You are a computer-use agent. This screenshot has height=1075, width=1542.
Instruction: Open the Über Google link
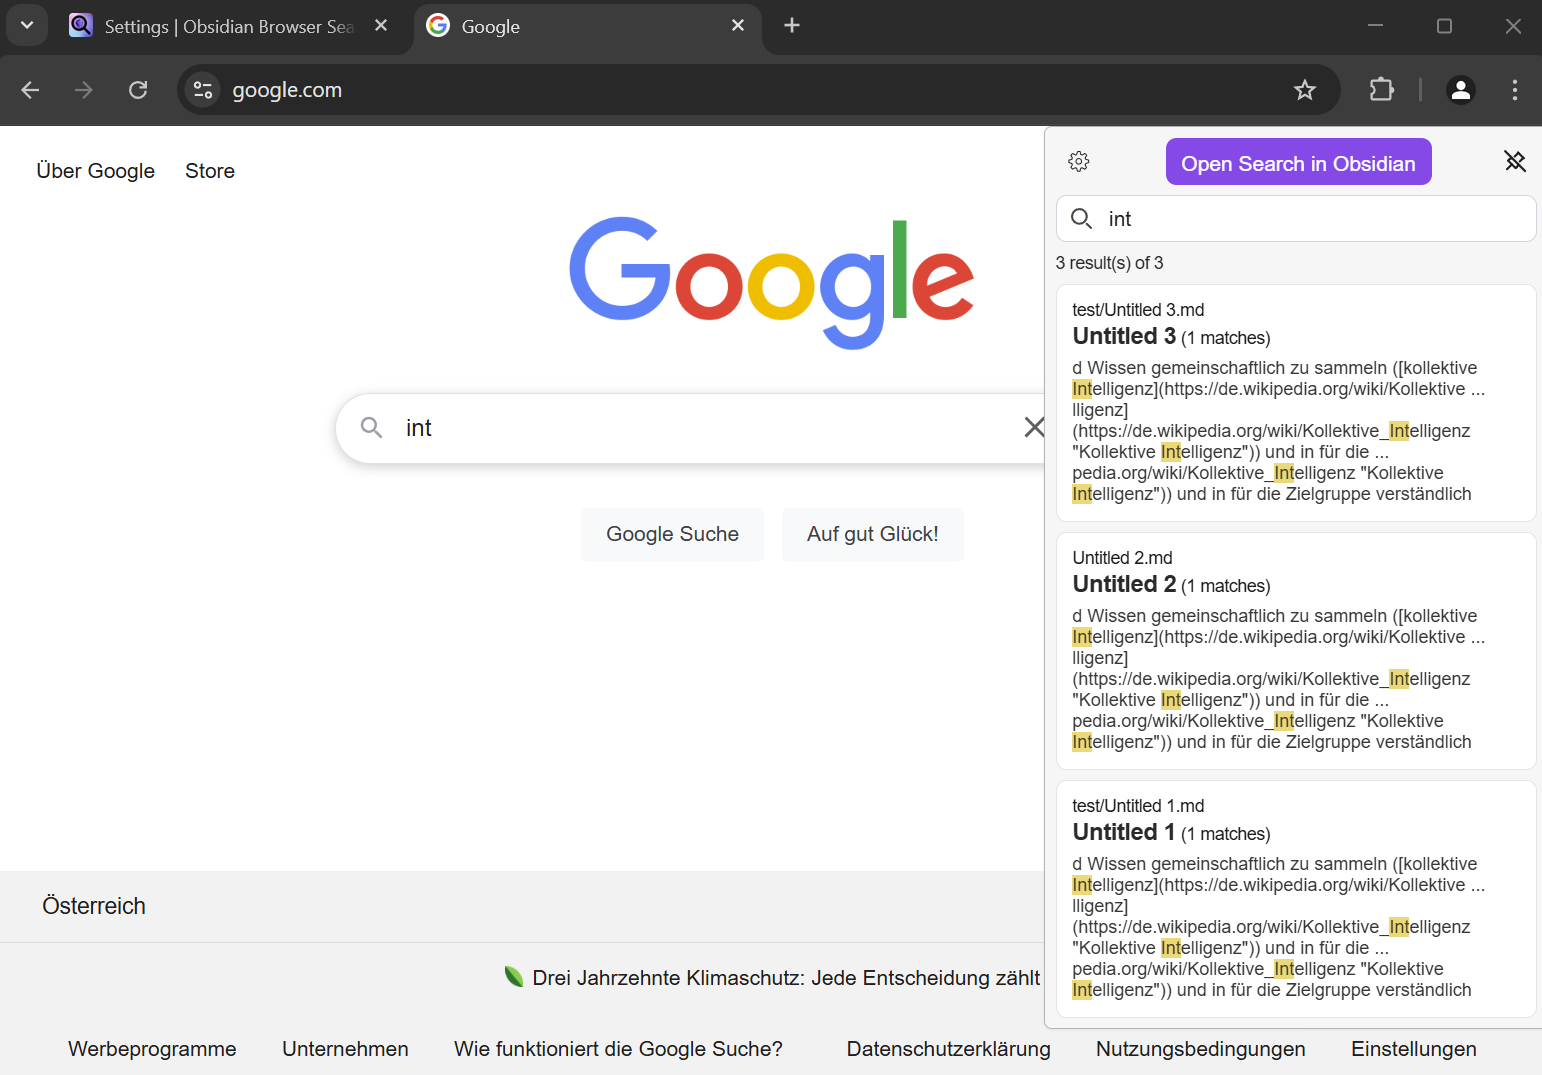pyautogui.click(x=96, y=171)
